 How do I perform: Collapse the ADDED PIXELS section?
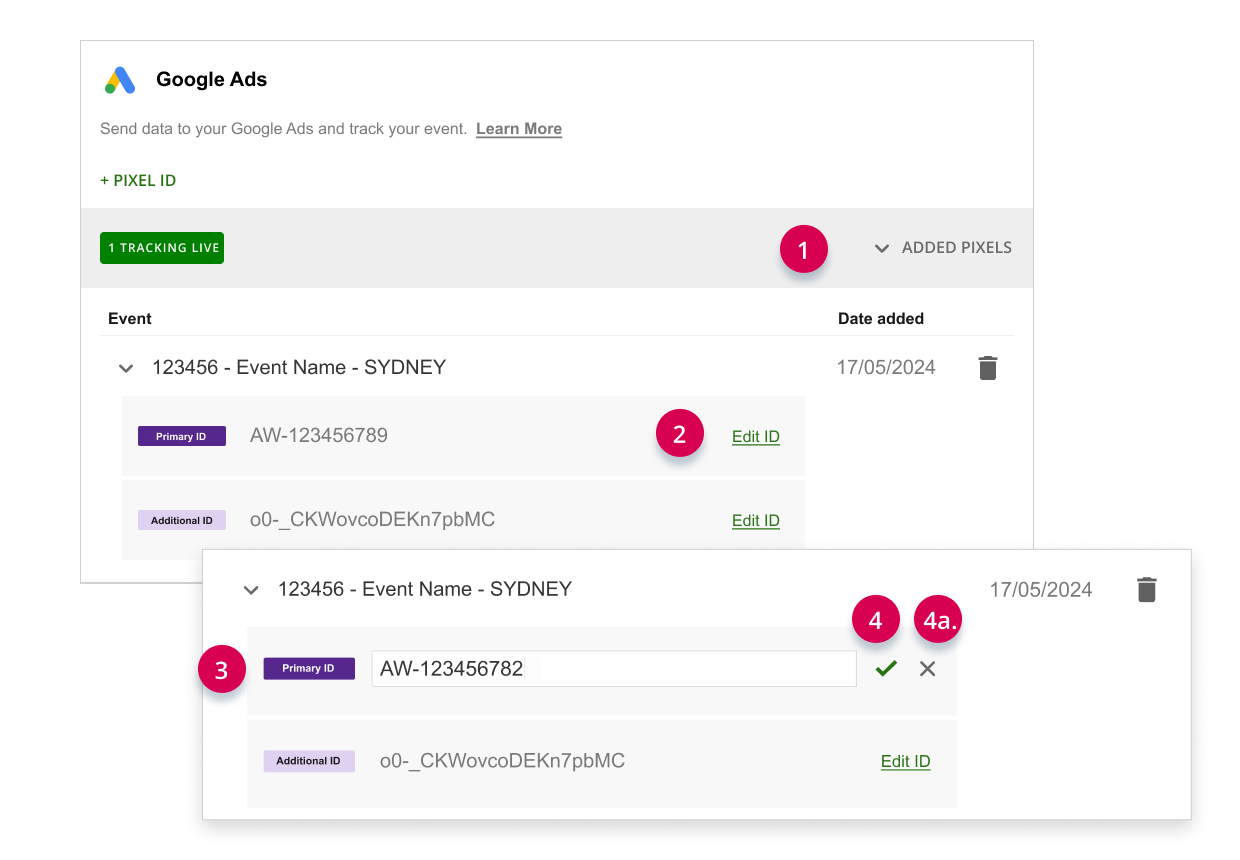[x=943, y=248]
